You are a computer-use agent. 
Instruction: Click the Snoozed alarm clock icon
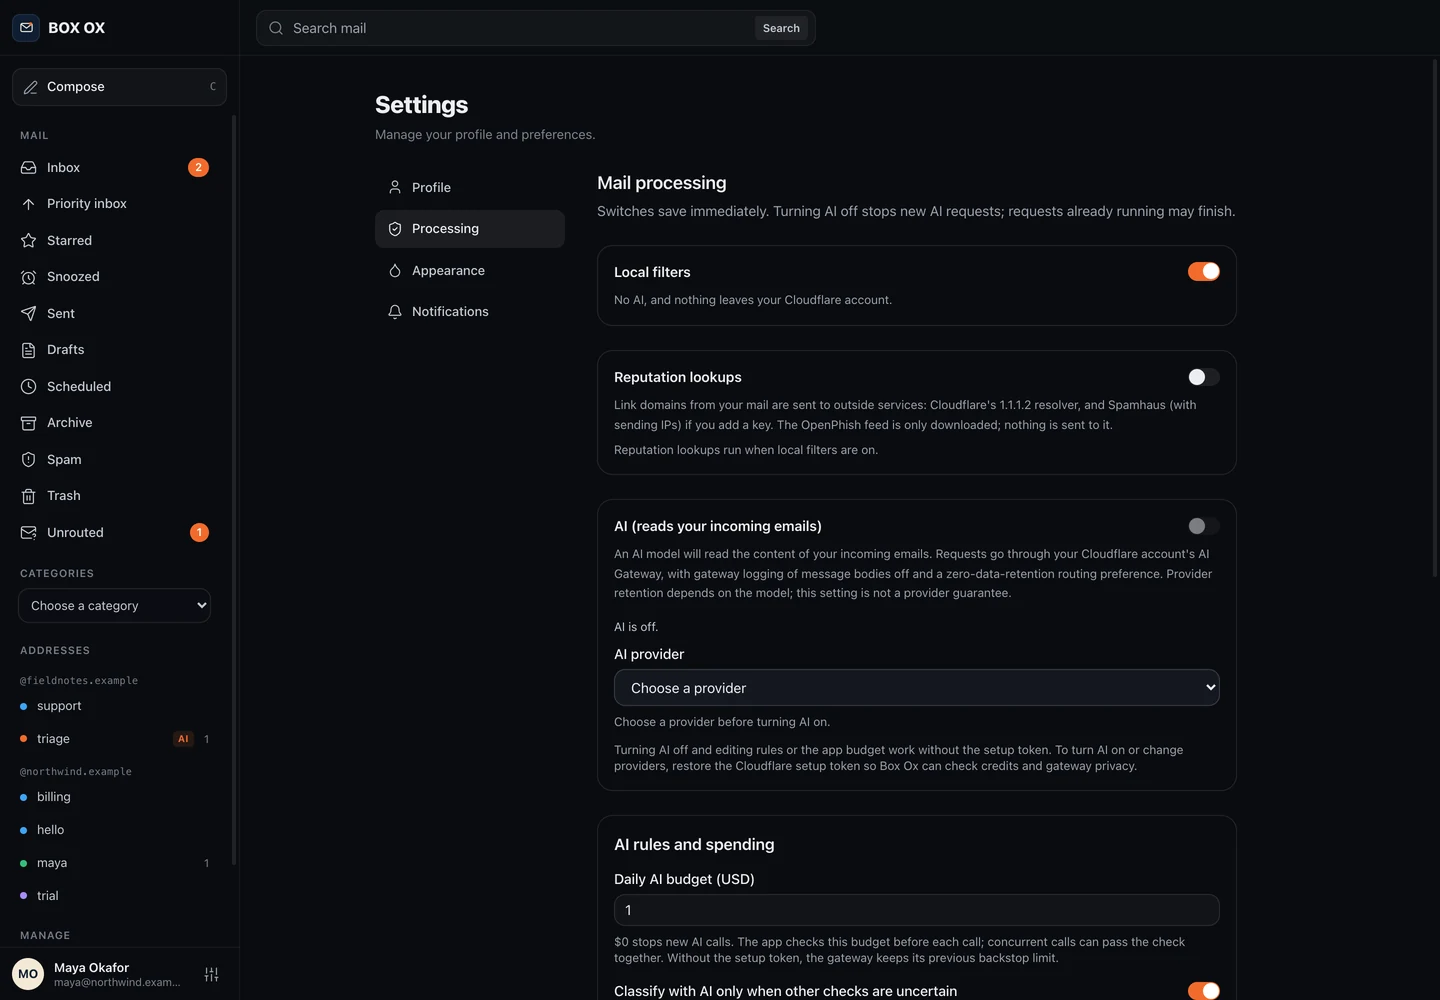click(x=28, y=277)
